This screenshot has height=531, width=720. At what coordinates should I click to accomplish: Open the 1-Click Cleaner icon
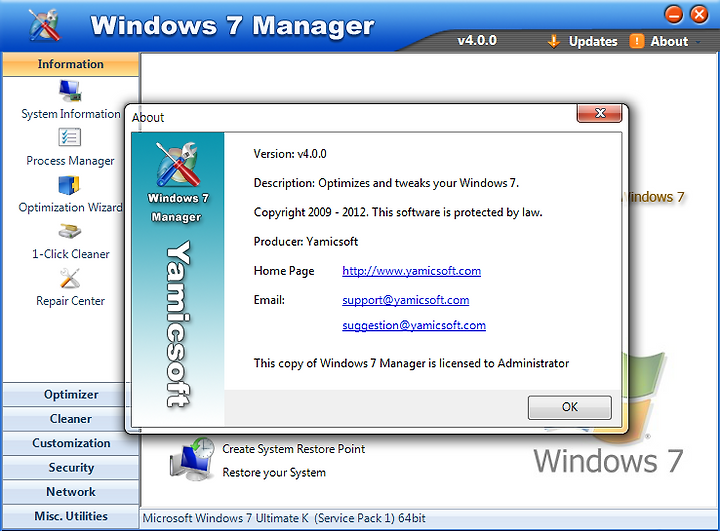[x=70, y=231]
